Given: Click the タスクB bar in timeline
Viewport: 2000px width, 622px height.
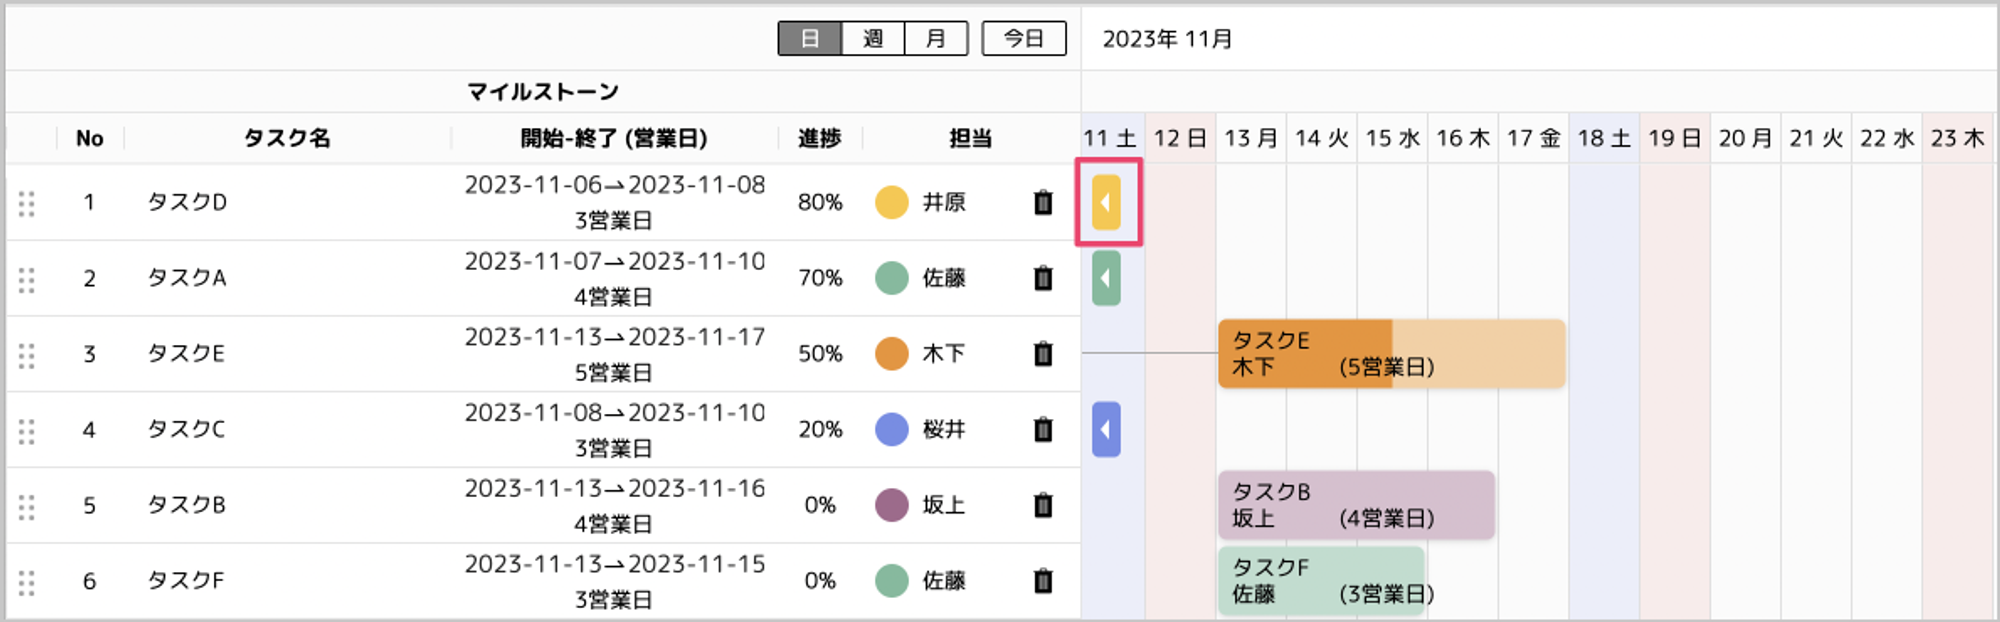Looking at the screenshot, I should (x=1356, y=505).
